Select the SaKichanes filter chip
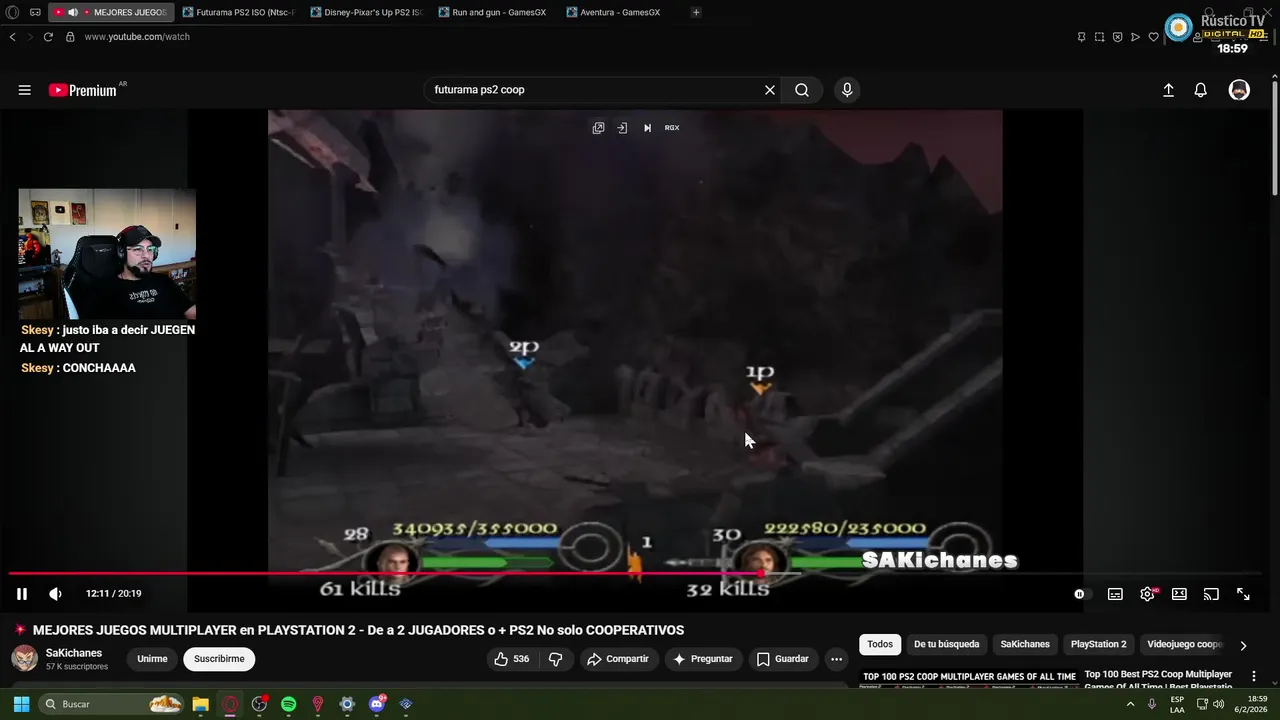 click(1025, 645)
